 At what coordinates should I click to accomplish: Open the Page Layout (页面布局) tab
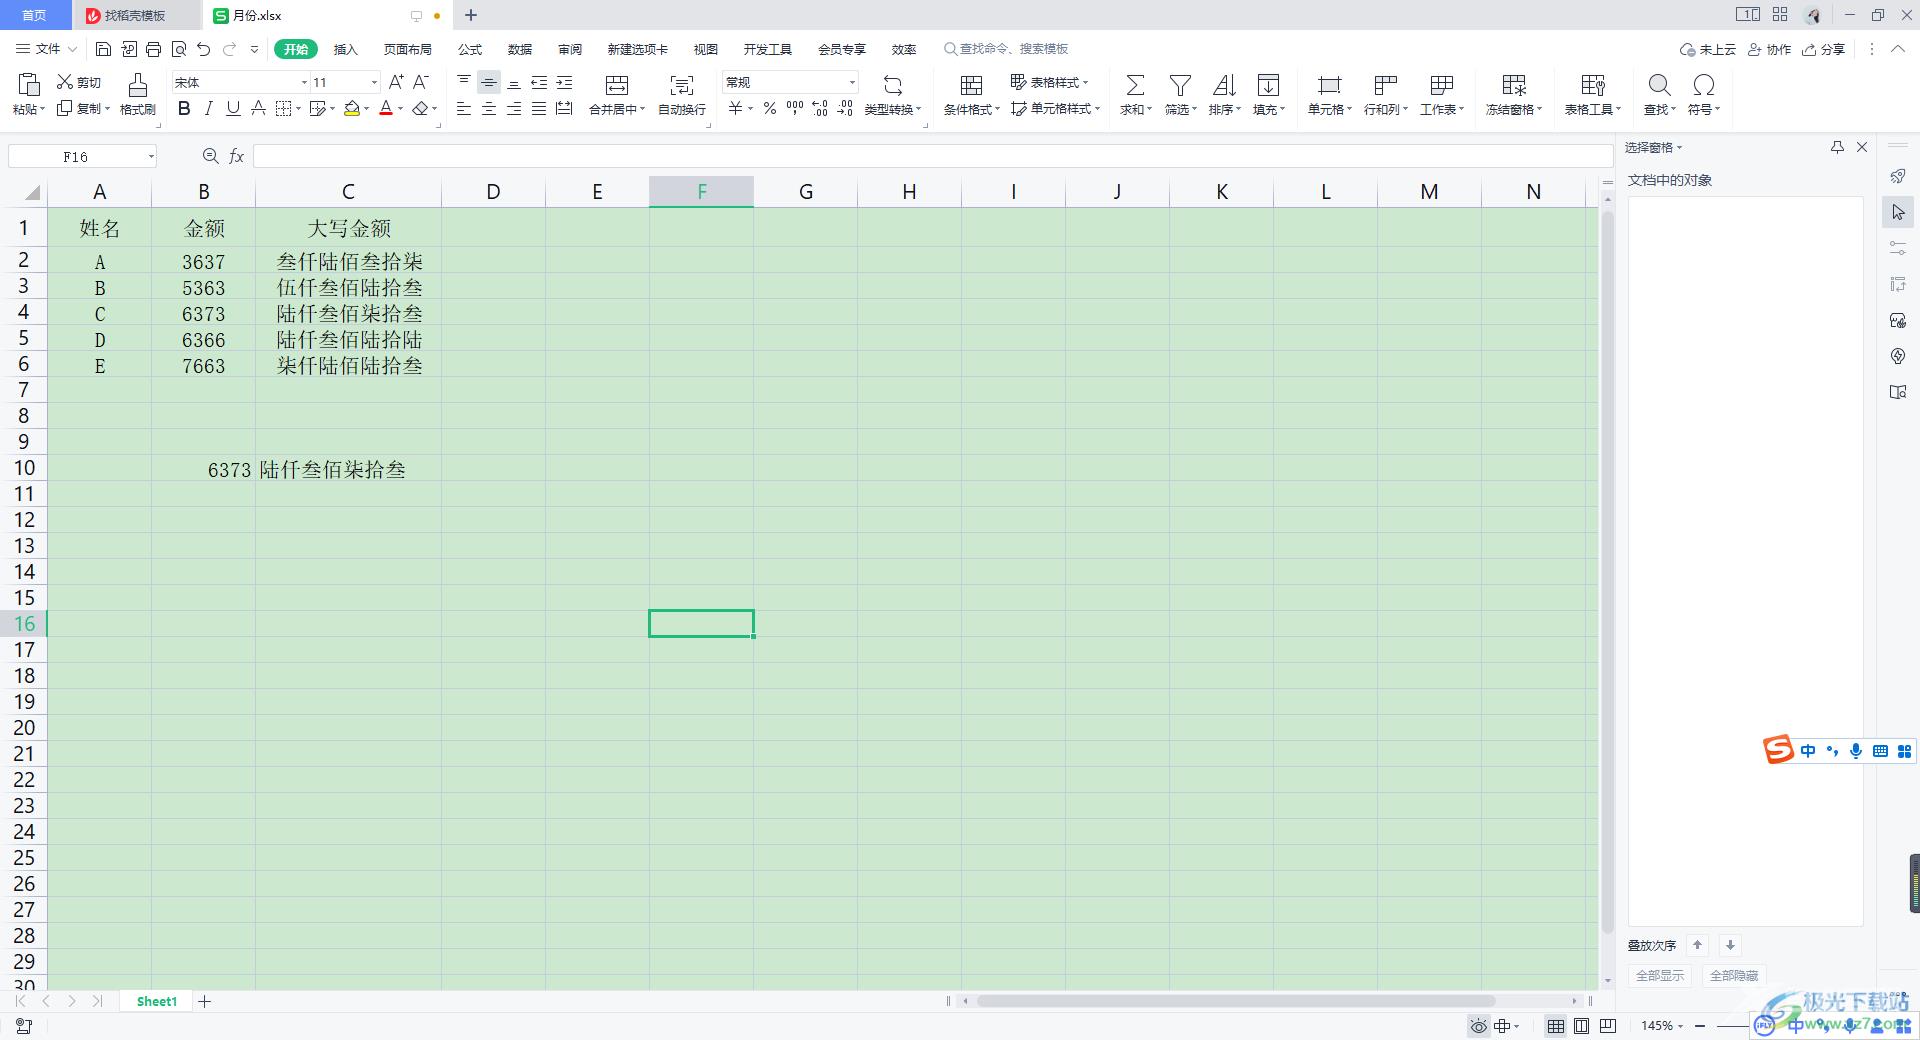coord(408,49)
